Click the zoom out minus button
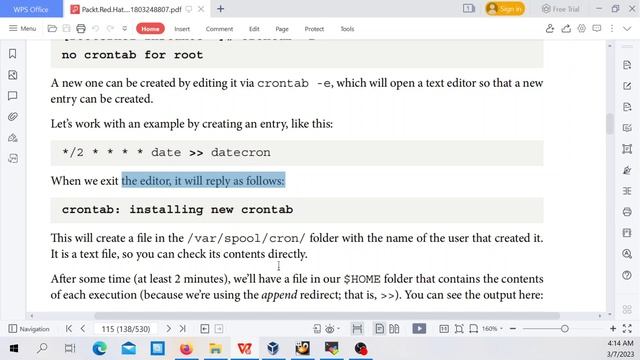This screenshot has width=640, height=360. pyautogui.click(x=513, y=329)
